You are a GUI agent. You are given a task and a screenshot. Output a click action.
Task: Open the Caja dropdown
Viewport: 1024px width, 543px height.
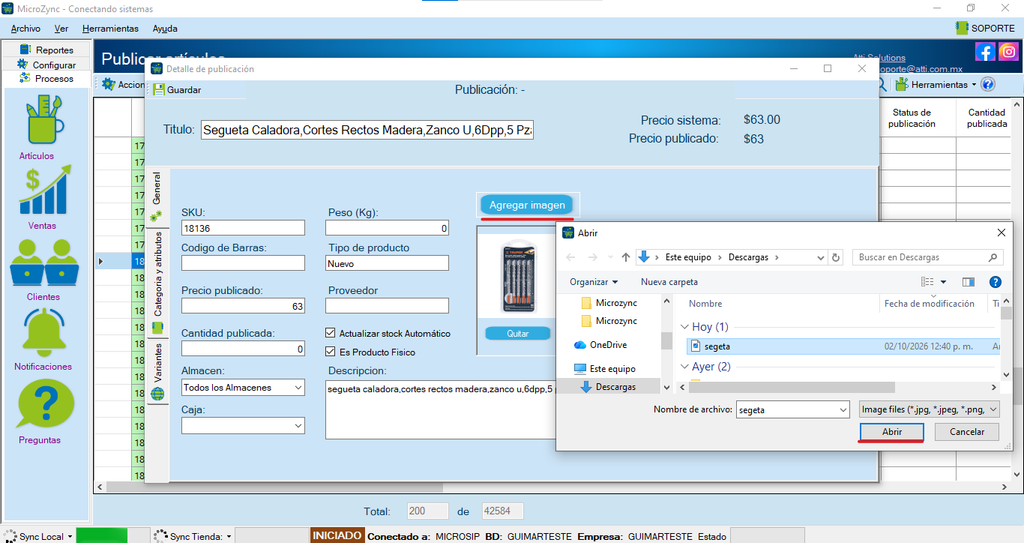pyautogui.click(x=298, y=425)
